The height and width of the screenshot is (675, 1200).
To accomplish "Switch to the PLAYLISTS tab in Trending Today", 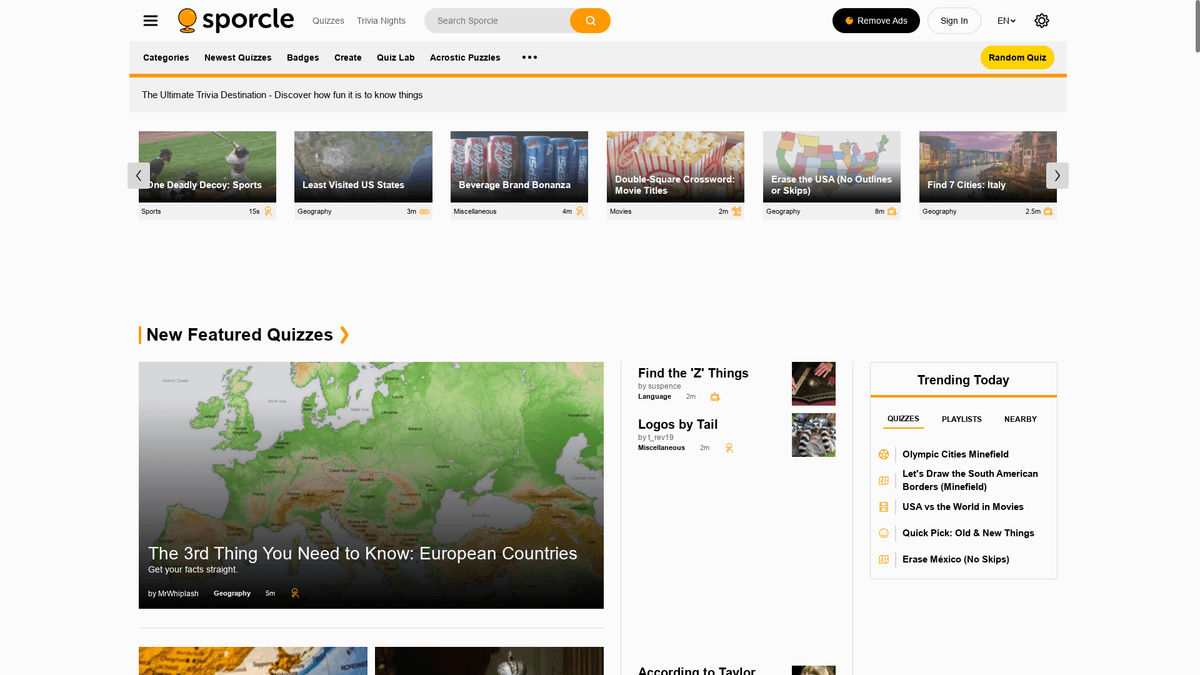I will point(961,419).
